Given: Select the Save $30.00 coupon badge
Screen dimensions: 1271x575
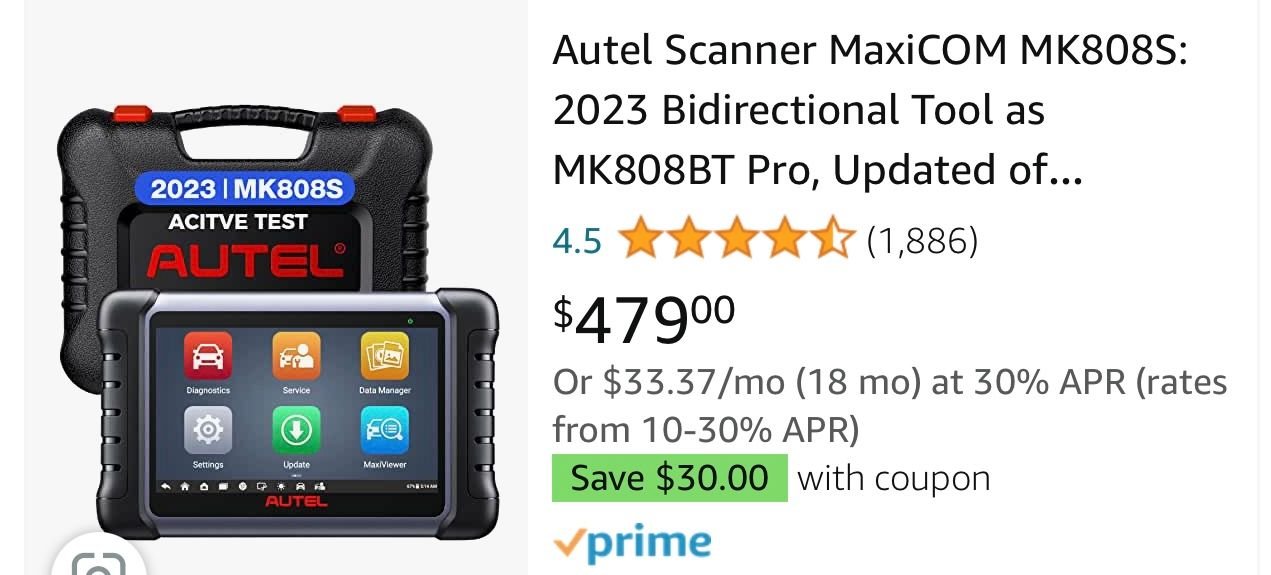Looking at the screenshot, I should (x=669, y=478).
